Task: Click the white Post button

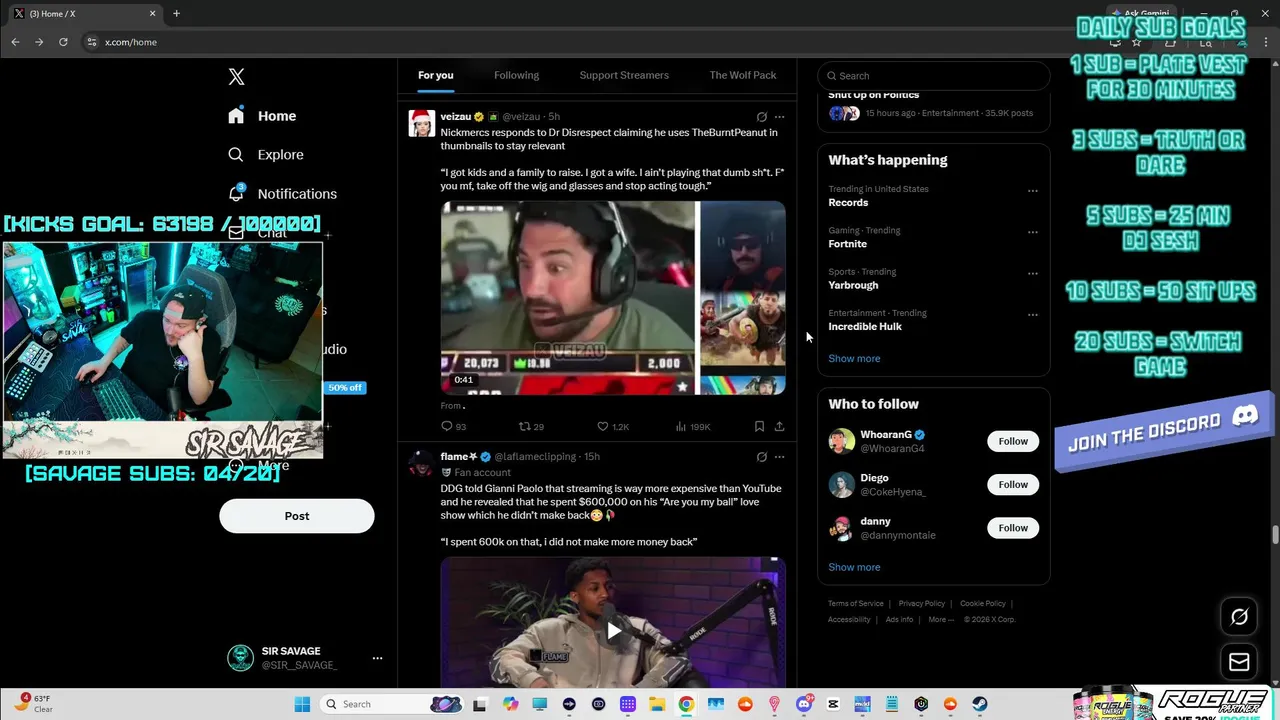Action: 297,516
